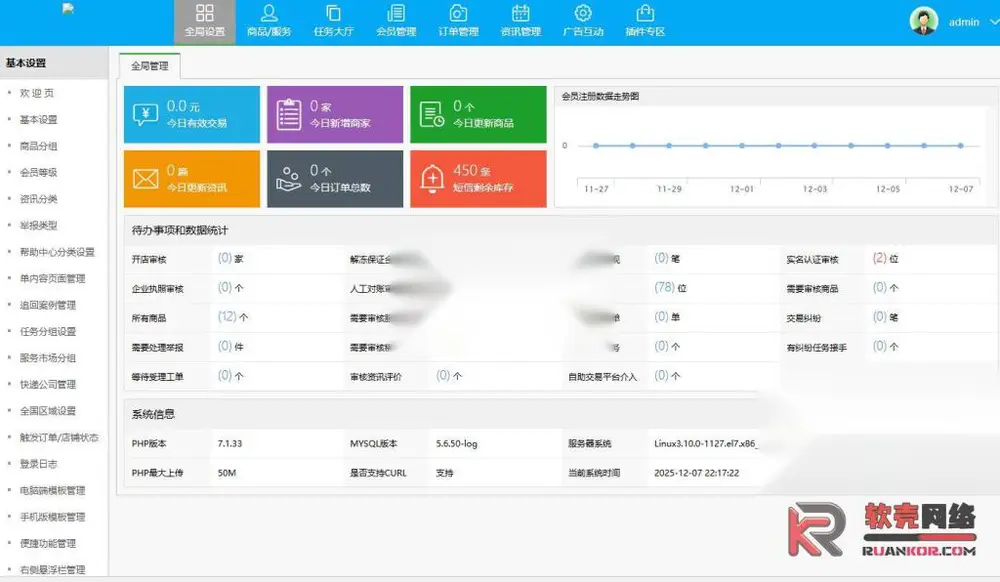
Task: Expand the admin account dropdown arrow
Action: 994,22
